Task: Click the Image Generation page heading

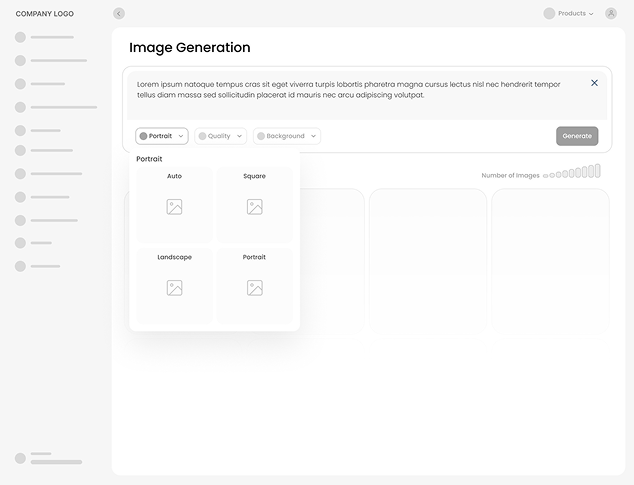Action: [x=189, y=48]
